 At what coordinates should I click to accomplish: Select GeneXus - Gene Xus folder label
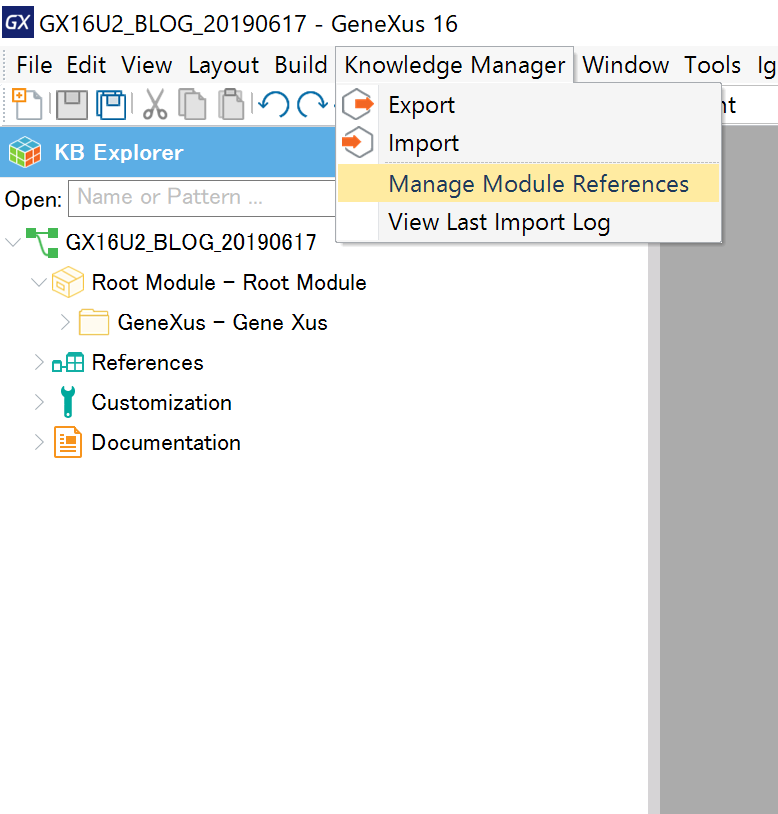223,322
